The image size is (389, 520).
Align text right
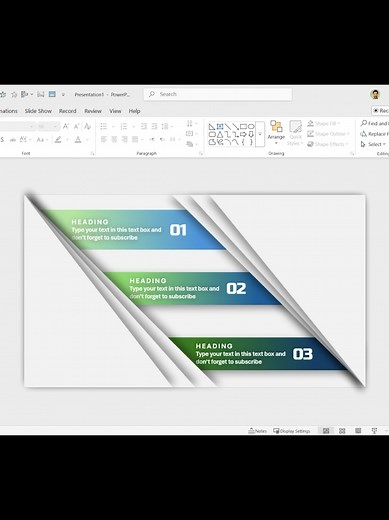(125, 139)
